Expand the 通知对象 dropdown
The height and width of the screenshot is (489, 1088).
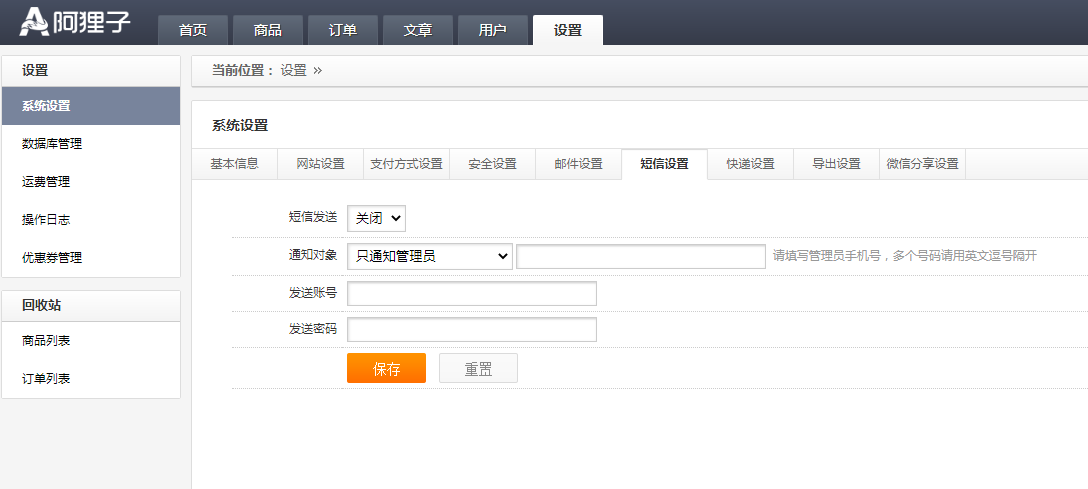coord(429,256)
